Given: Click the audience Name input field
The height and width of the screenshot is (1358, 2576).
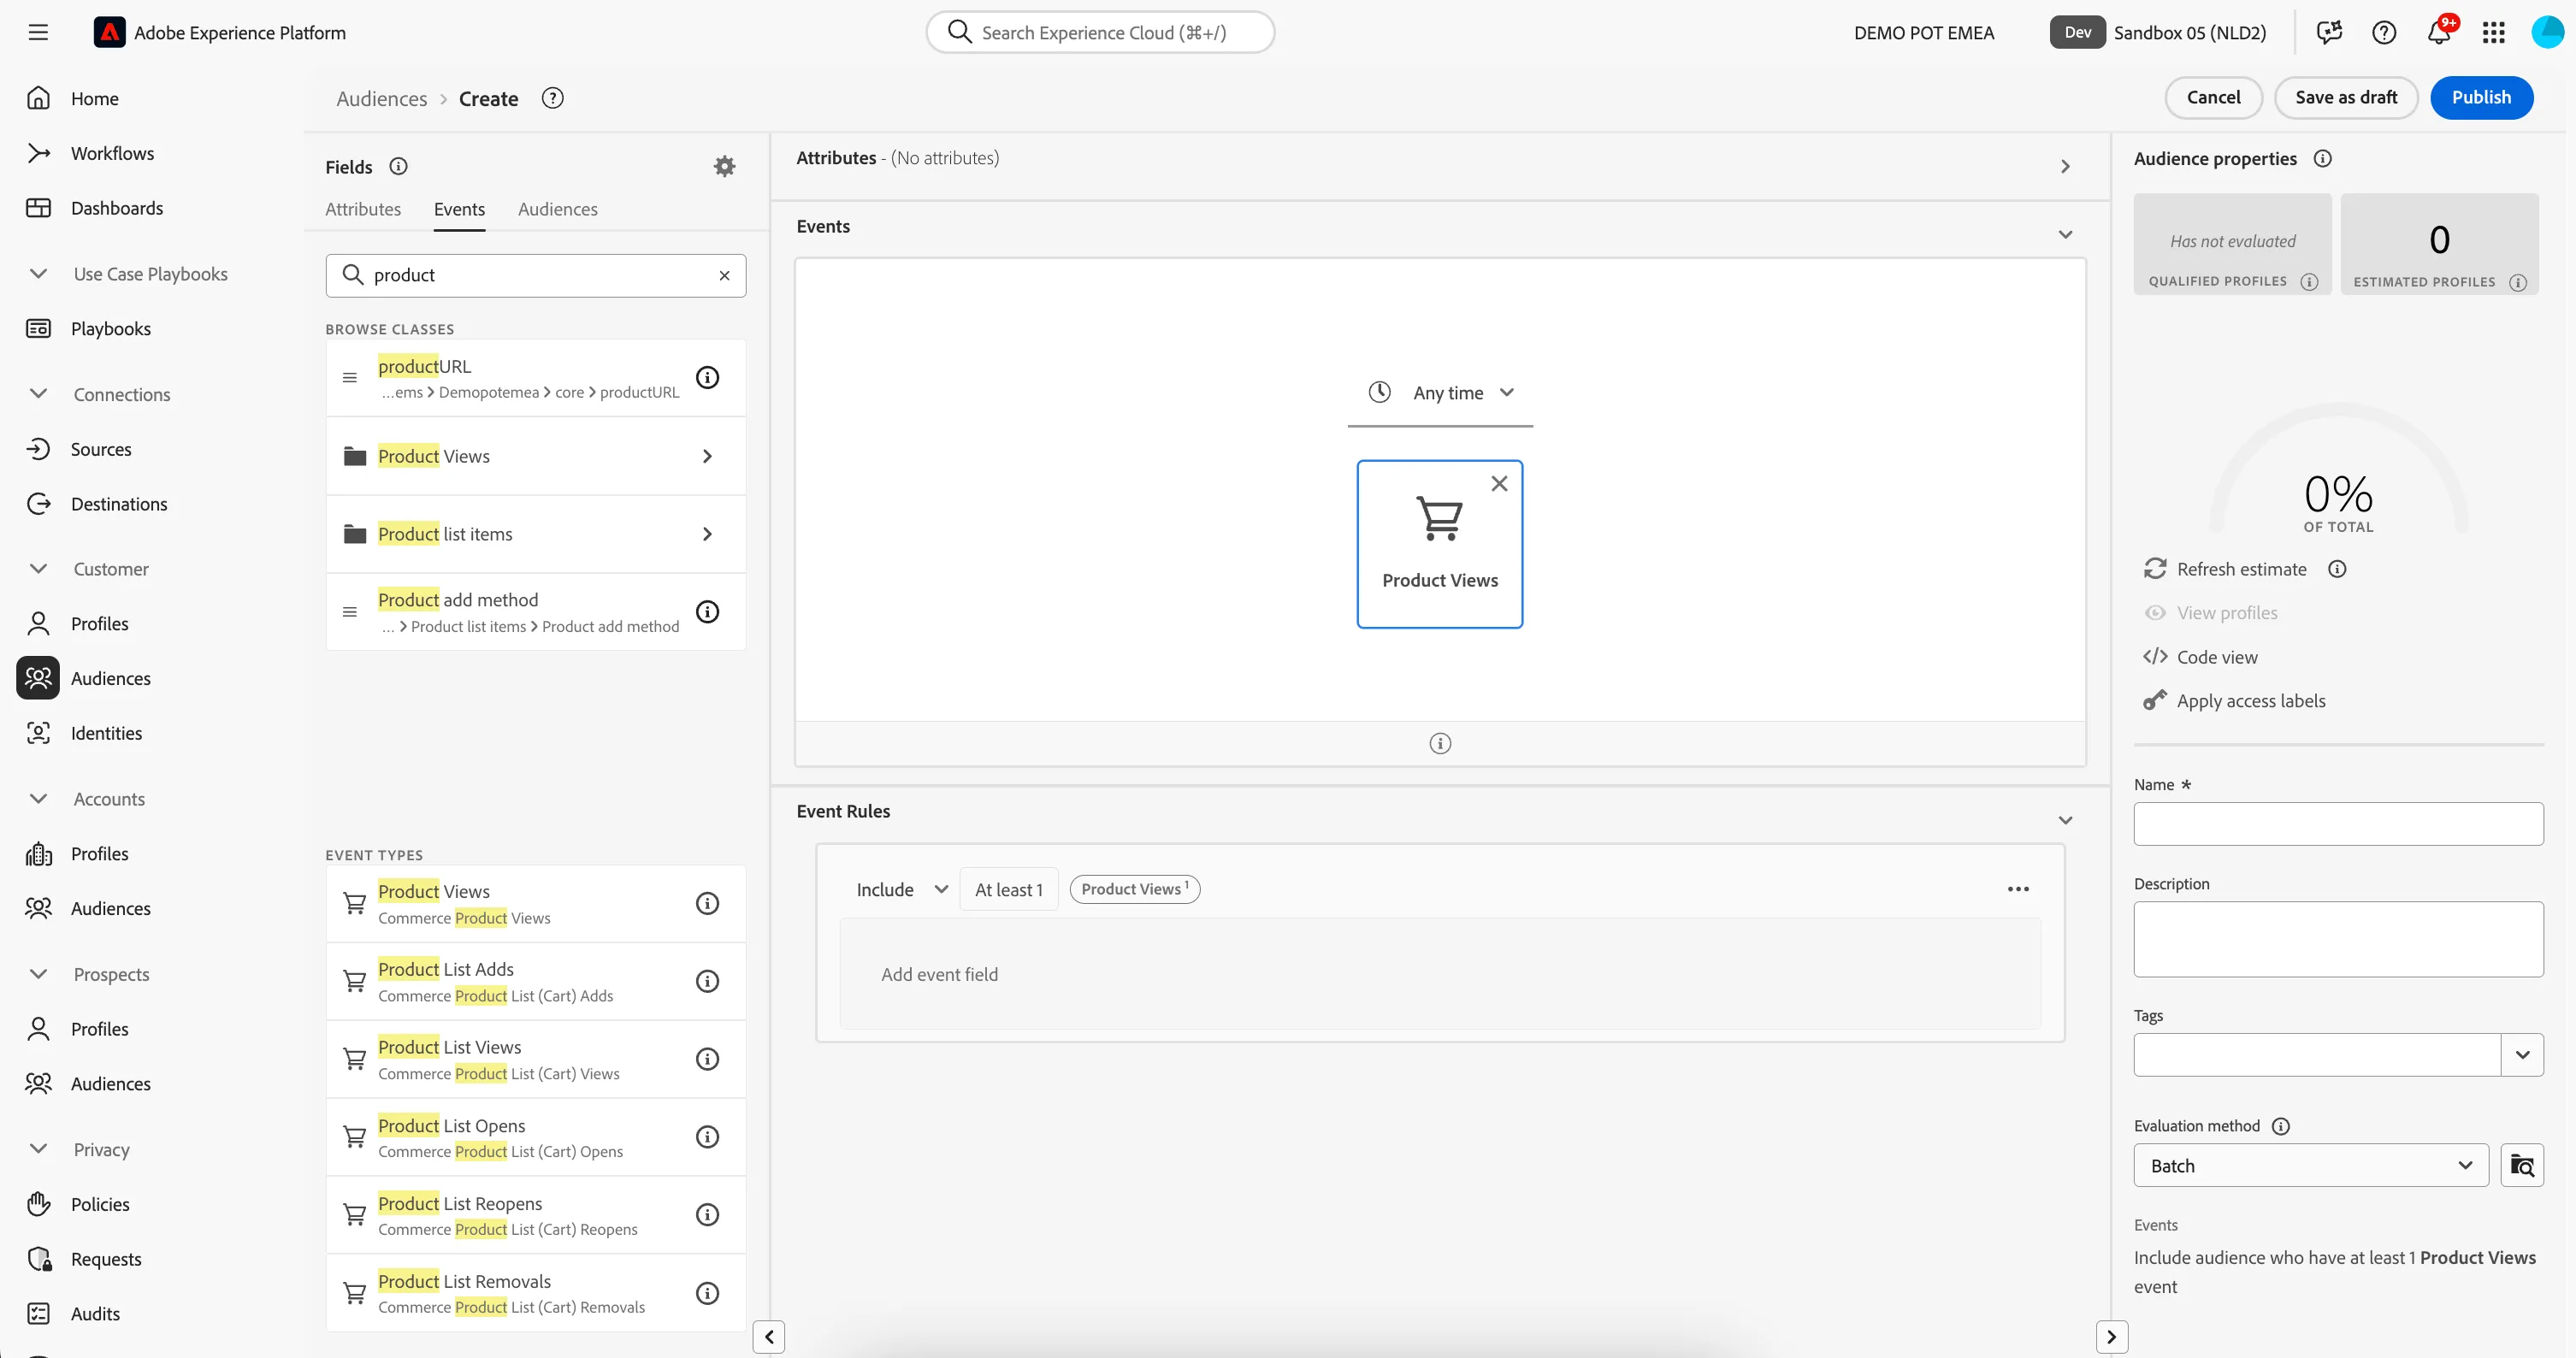Looking at the screenshot, I should (2338, 824).
